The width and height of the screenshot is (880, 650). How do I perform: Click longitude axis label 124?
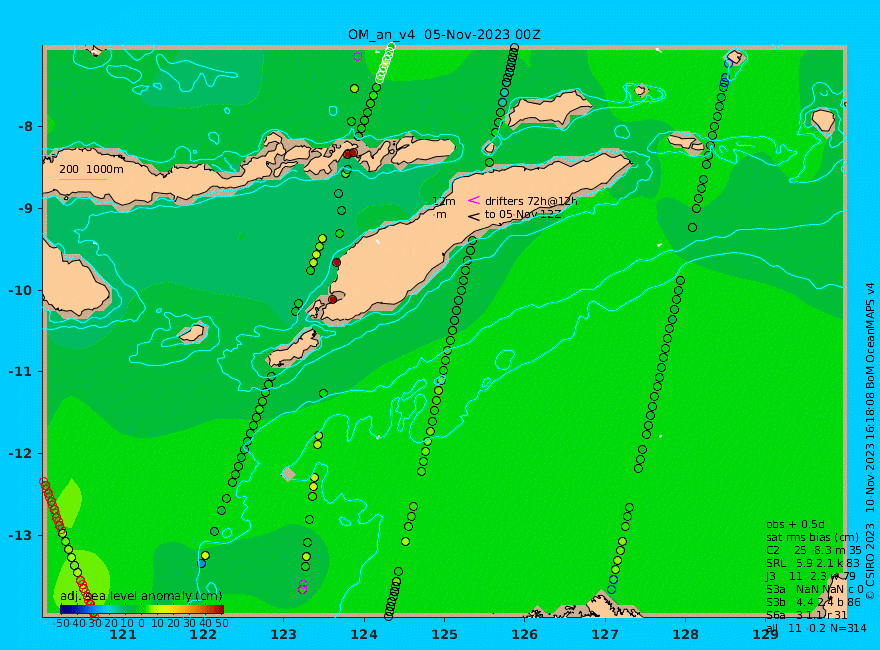(x=364, y=635)
